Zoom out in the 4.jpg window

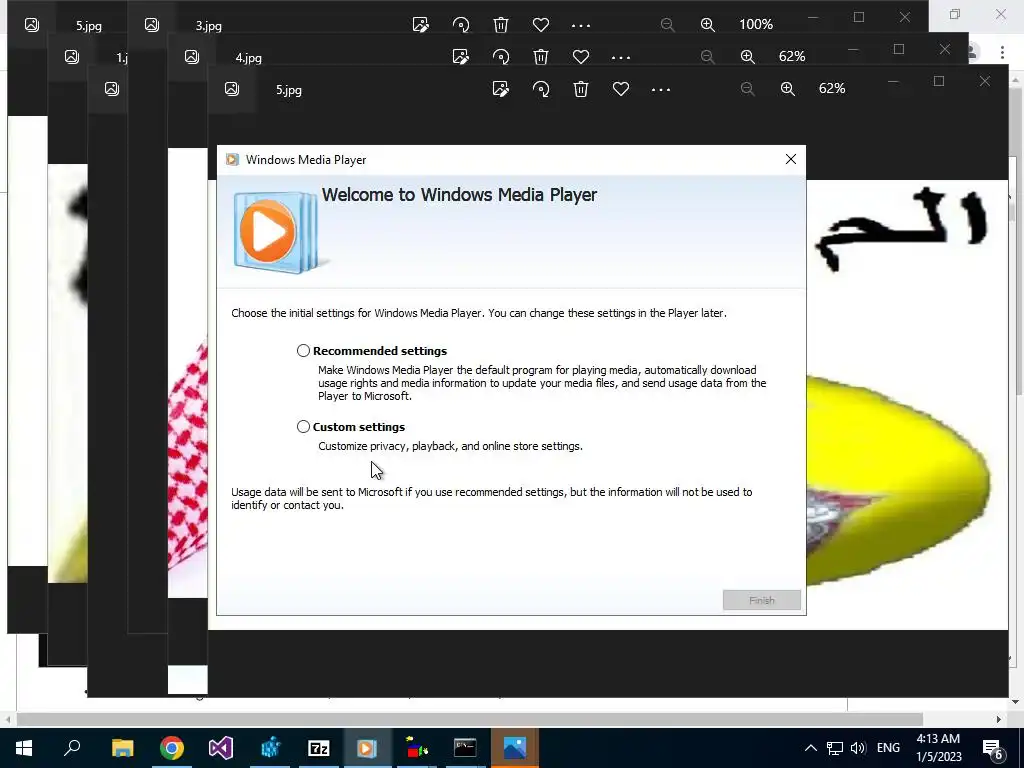(x=707, y=57)
